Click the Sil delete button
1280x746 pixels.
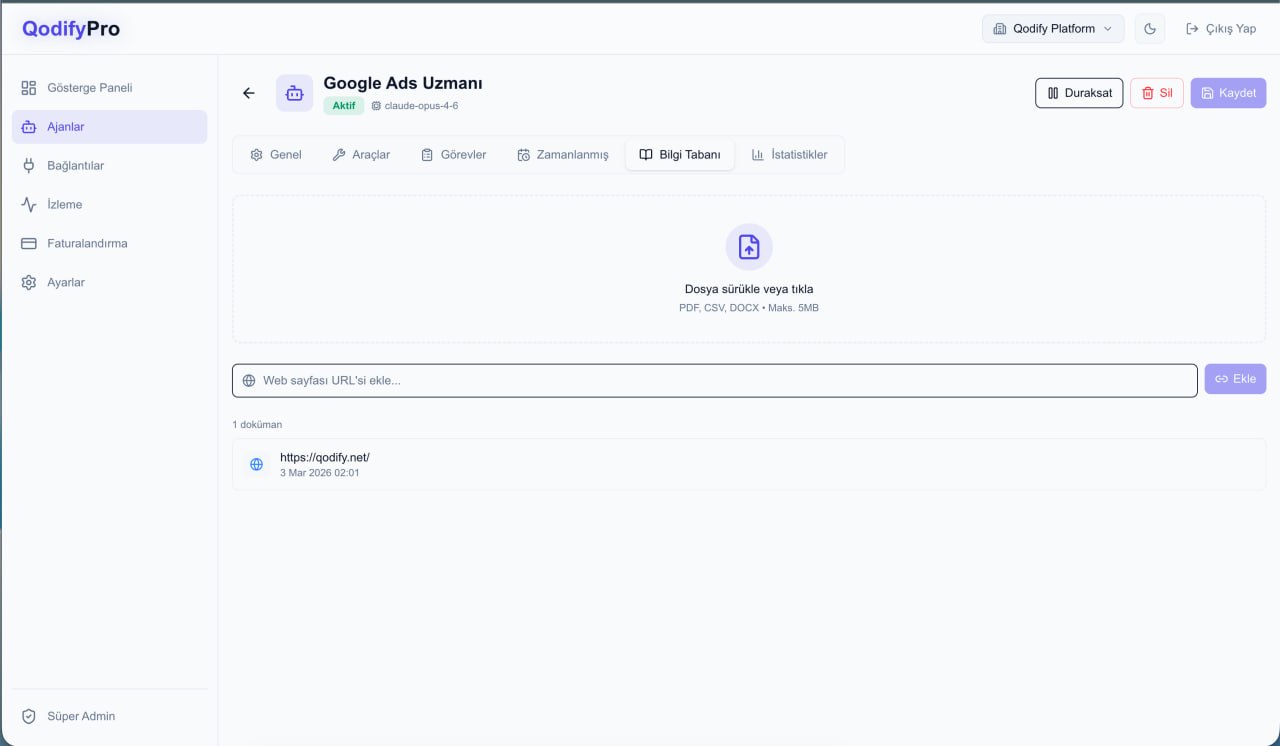coord(1156,93)
